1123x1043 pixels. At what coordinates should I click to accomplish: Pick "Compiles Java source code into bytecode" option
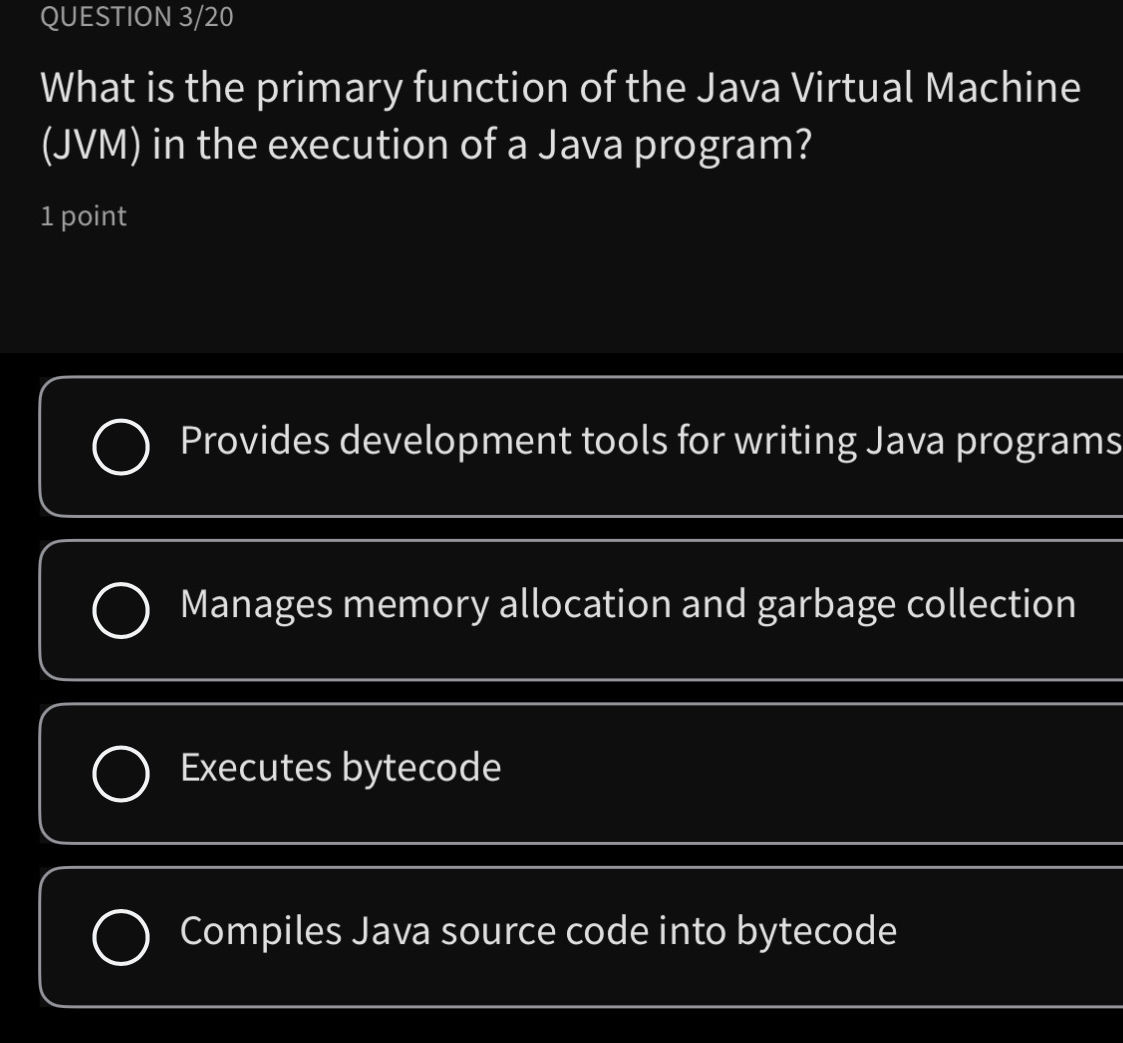click(x=540, y=930)
